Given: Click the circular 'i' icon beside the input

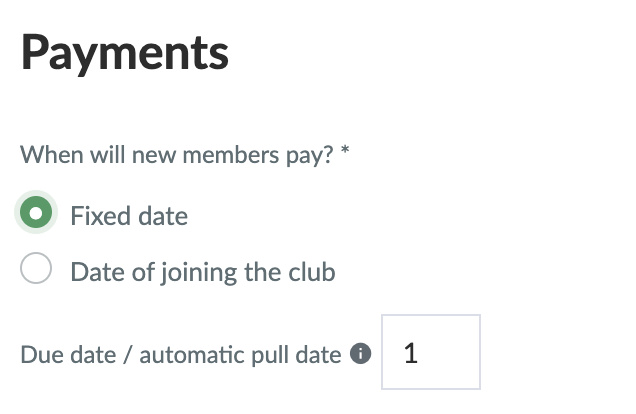Looking at the screenshot, I should tap(361, 354).
